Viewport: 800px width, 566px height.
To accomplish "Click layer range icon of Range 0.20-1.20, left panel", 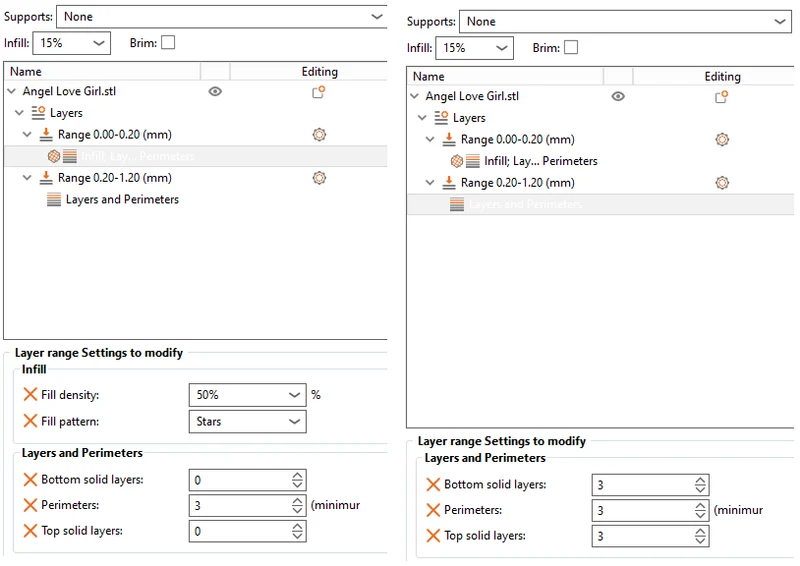I will coord(46,178).
